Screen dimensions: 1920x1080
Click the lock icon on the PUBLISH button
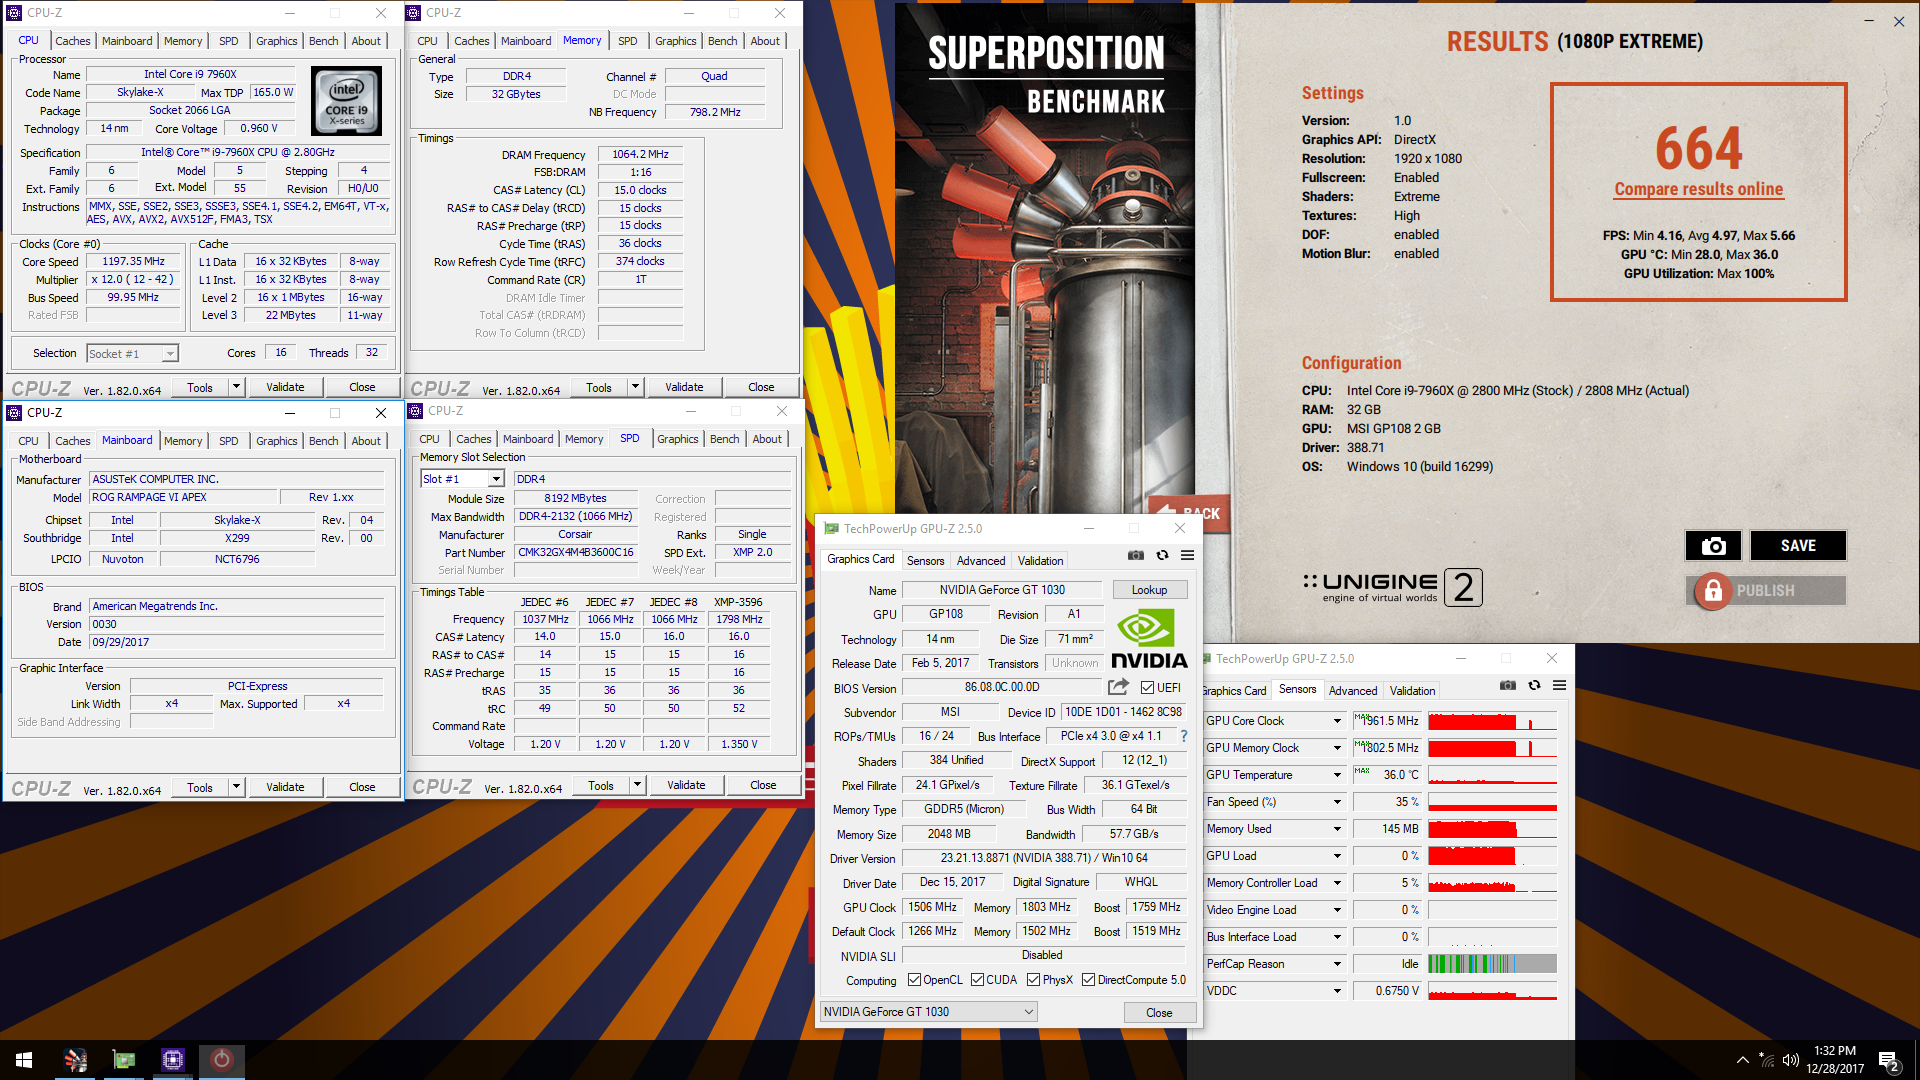[x=1713, y=591]
